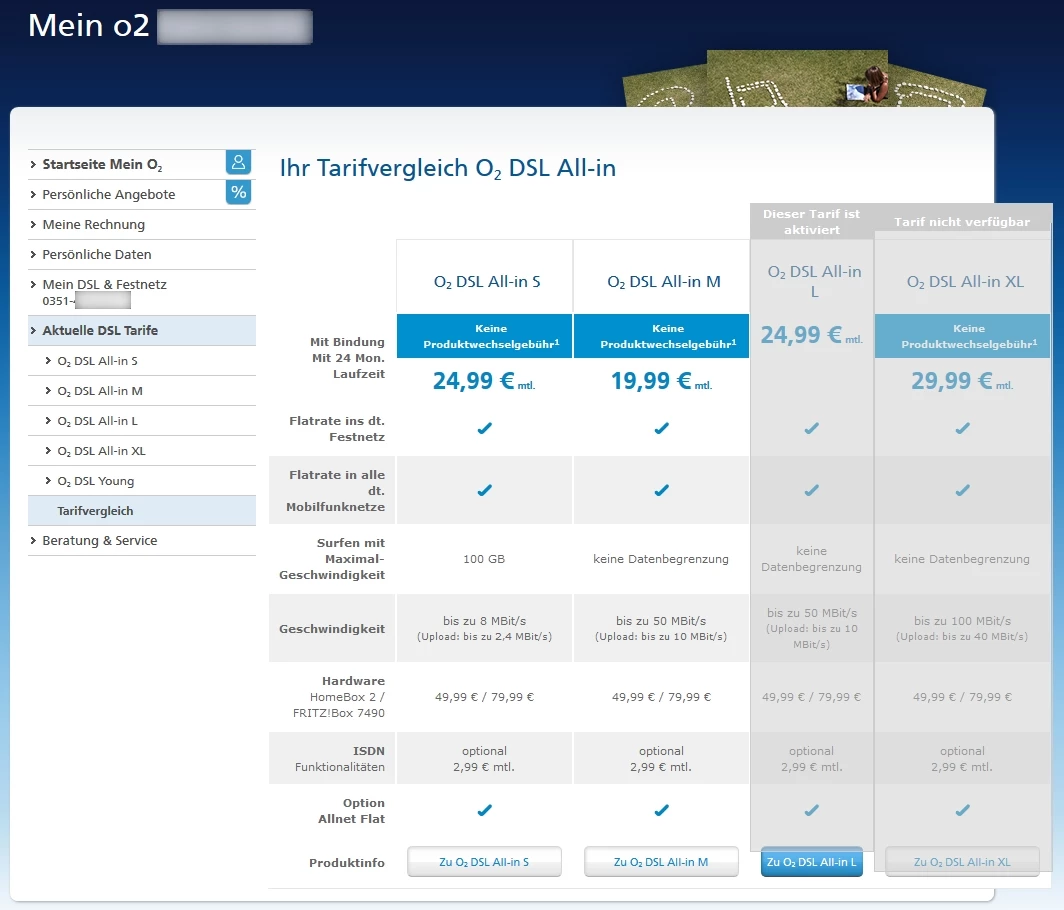Click Keine Produktwechselgebühr banner for All-in XL
The height and width of the screenshot is (910, 1064).
962,336
